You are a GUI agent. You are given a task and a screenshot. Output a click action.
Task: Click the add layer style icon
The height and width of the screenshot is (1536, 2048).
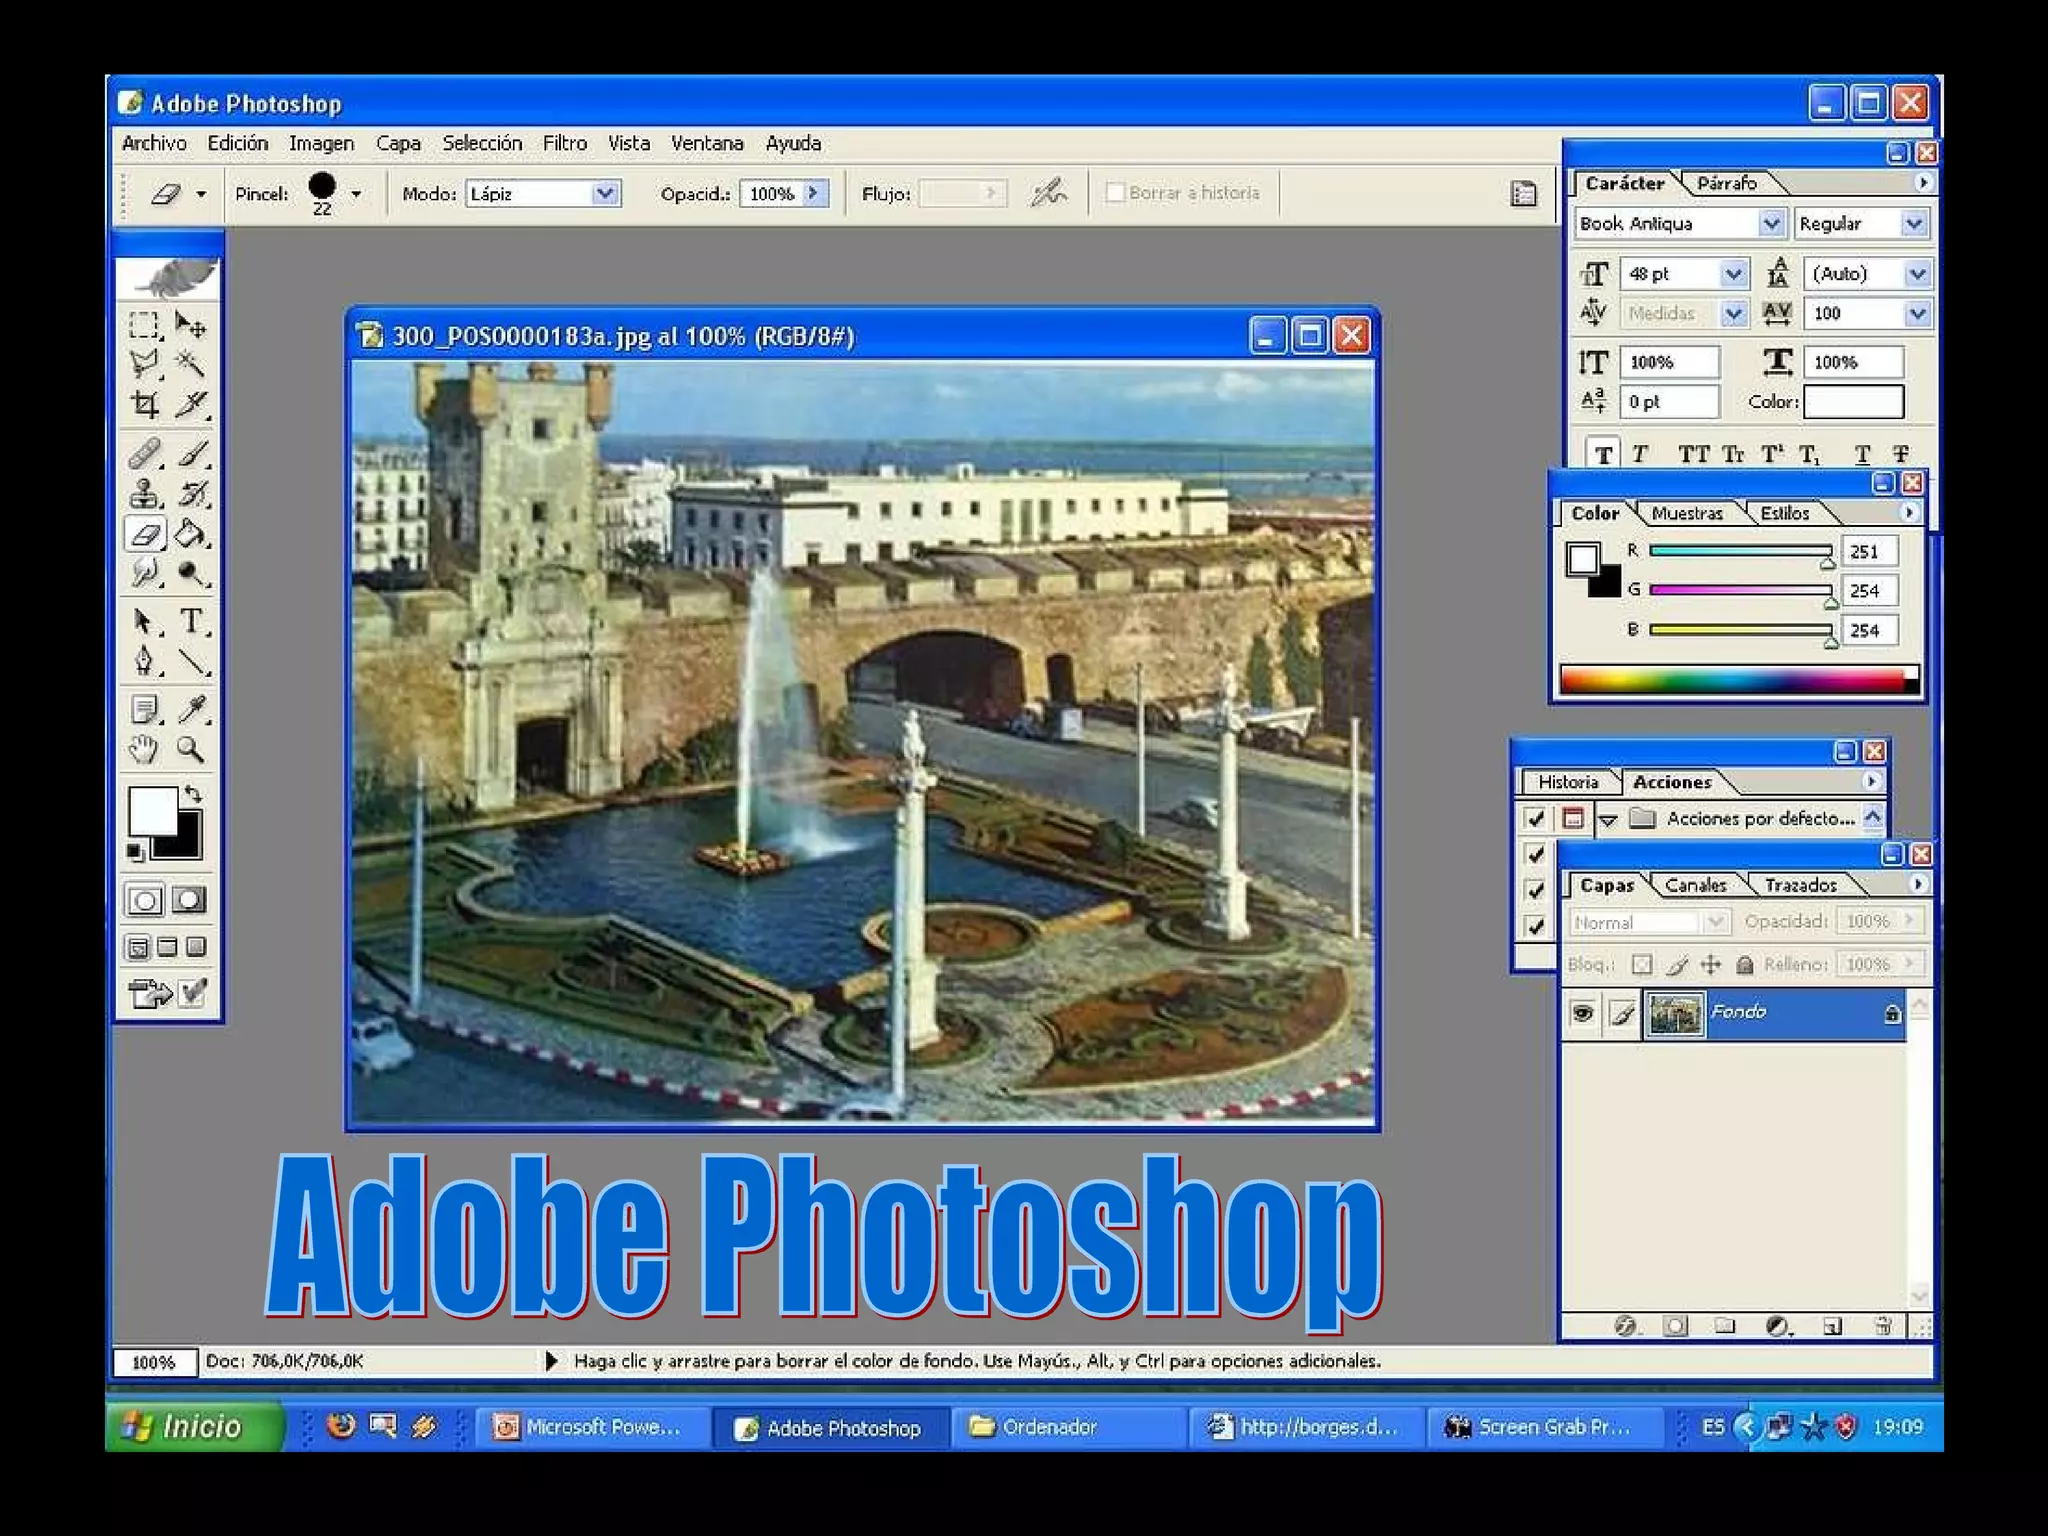[1625, 1326]
